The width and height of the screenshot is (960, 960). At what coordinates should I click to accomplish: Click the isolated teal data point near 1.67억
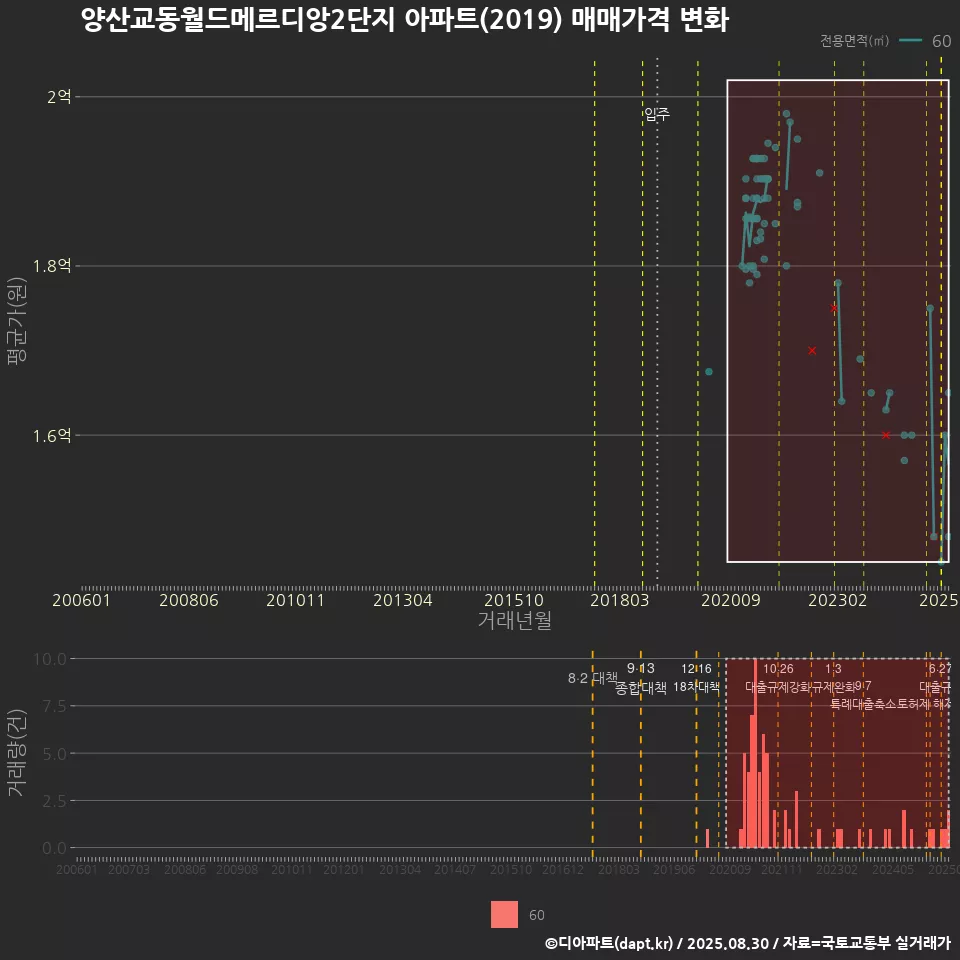point(708,372)
